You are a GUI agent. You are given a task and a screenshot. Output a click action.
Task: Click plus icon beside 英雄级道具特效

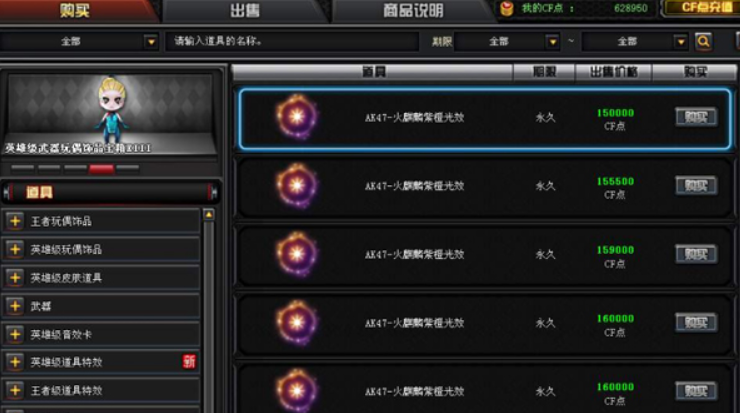click(15, 362)
